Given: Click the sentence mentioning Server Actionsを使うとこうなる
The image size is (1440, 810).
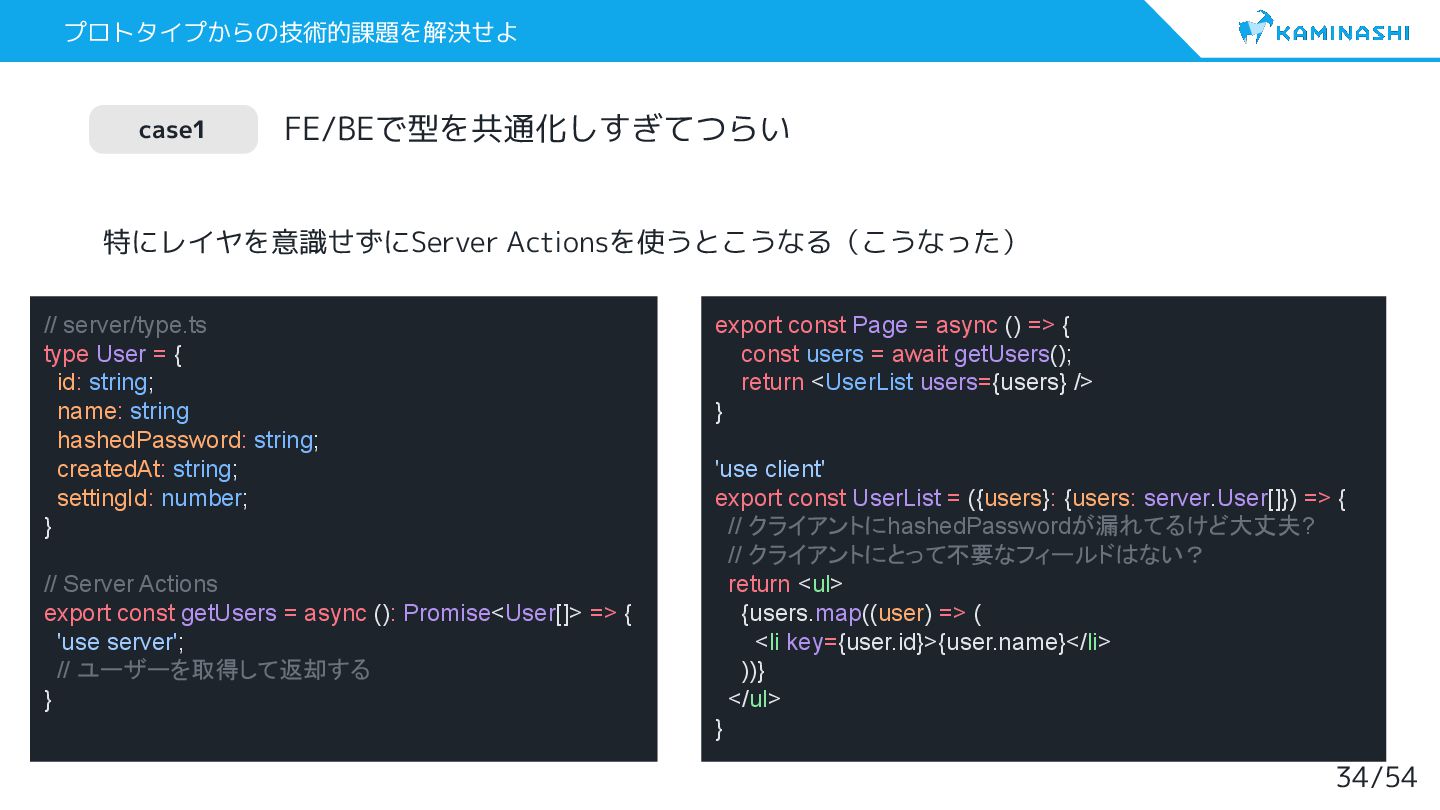Looking at the screenshot, I should tap(560, 242).
